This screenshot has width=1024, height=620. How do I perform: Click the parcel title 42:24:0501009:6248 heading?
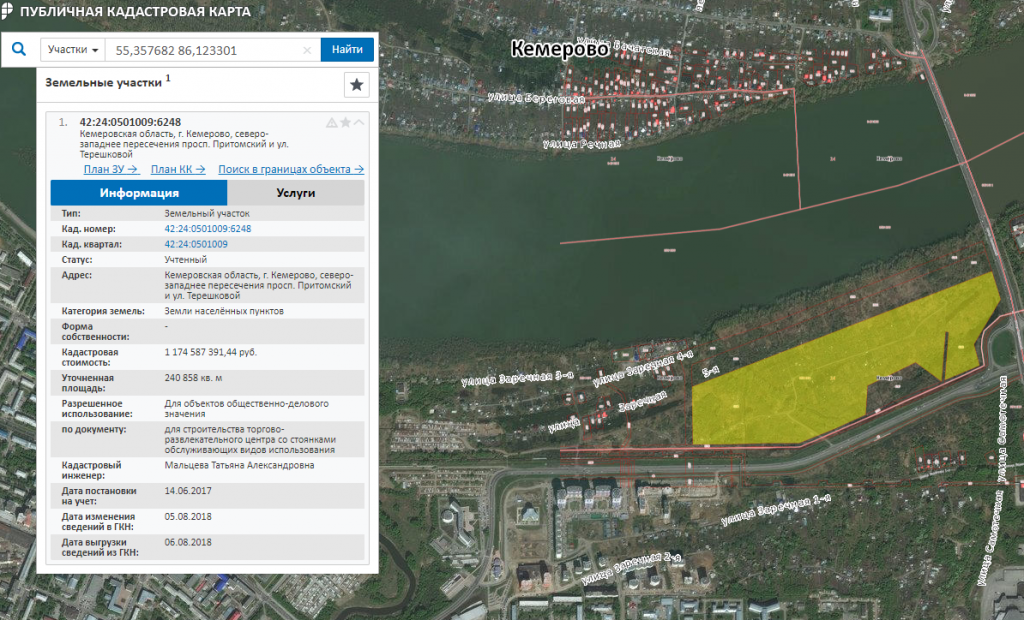tap(130, 122)
